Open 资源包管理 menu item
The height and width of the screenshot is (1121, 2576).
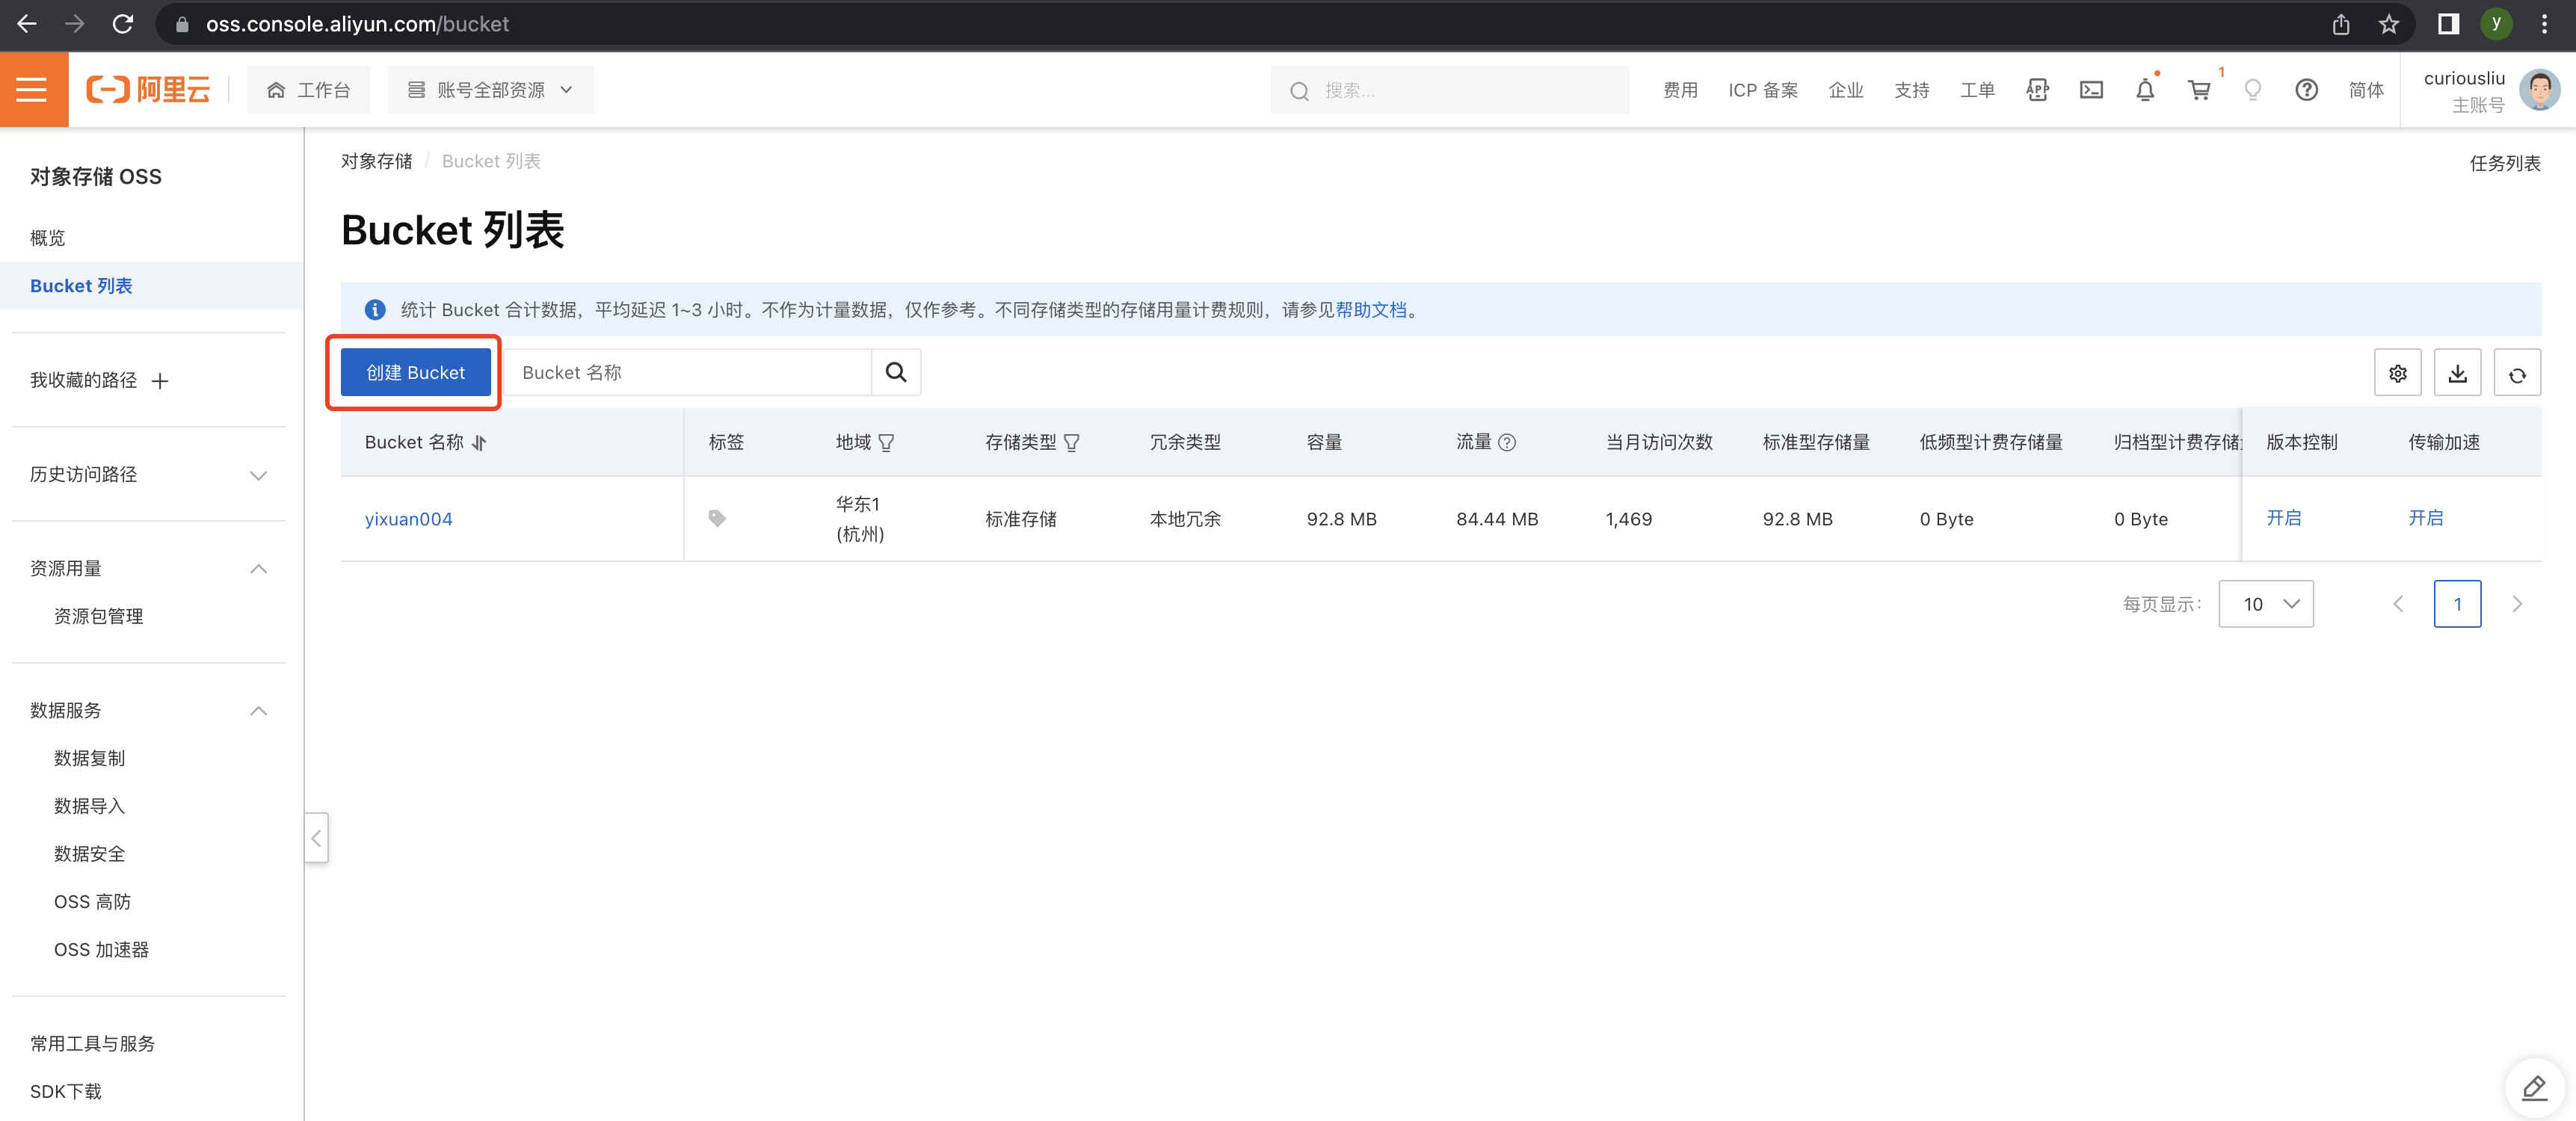(x=98, y=616)
